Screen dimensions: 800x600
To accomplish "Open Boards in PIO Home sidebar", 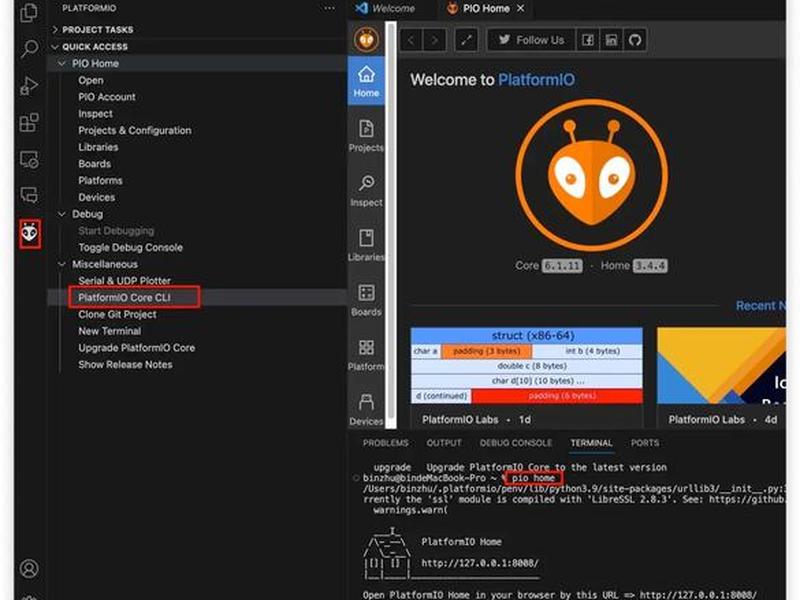I will point(366,300).
